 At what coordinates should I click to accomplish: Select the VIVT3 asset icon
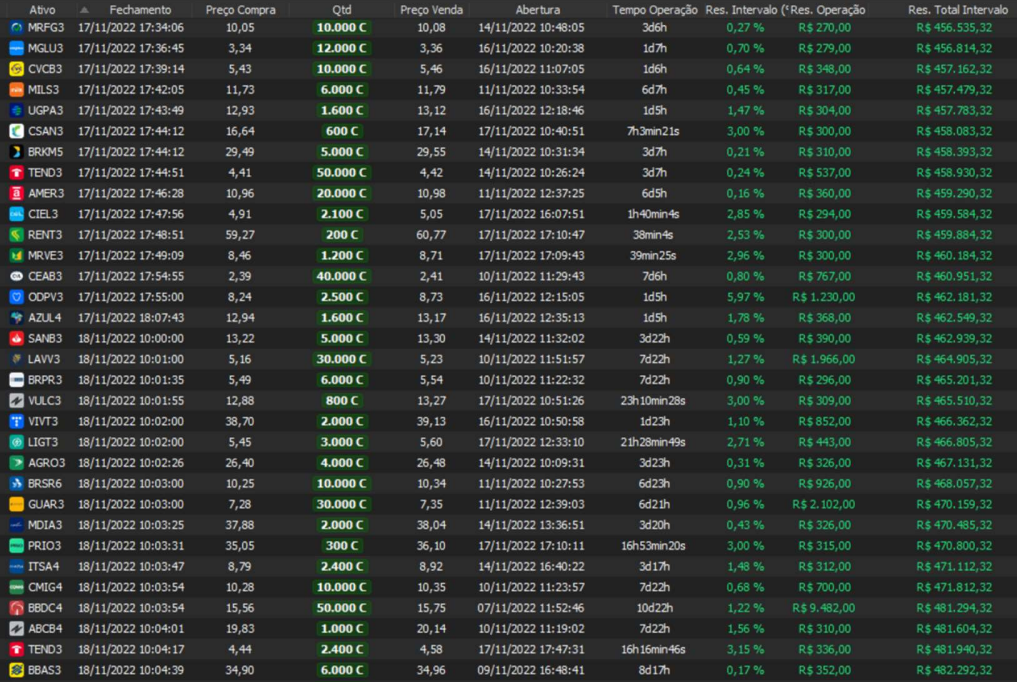[x=16, y=422]
